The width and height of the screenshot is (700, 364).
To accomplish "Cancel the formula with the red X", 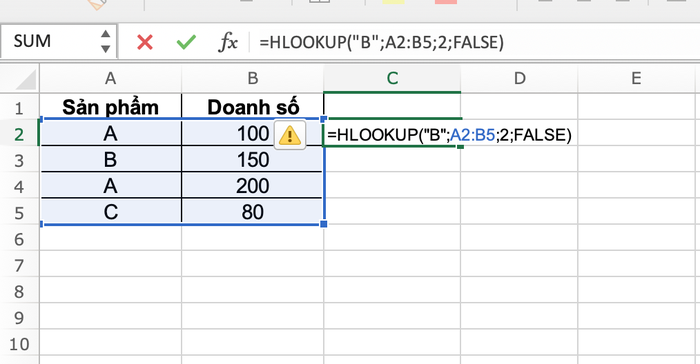I will 145,42.
